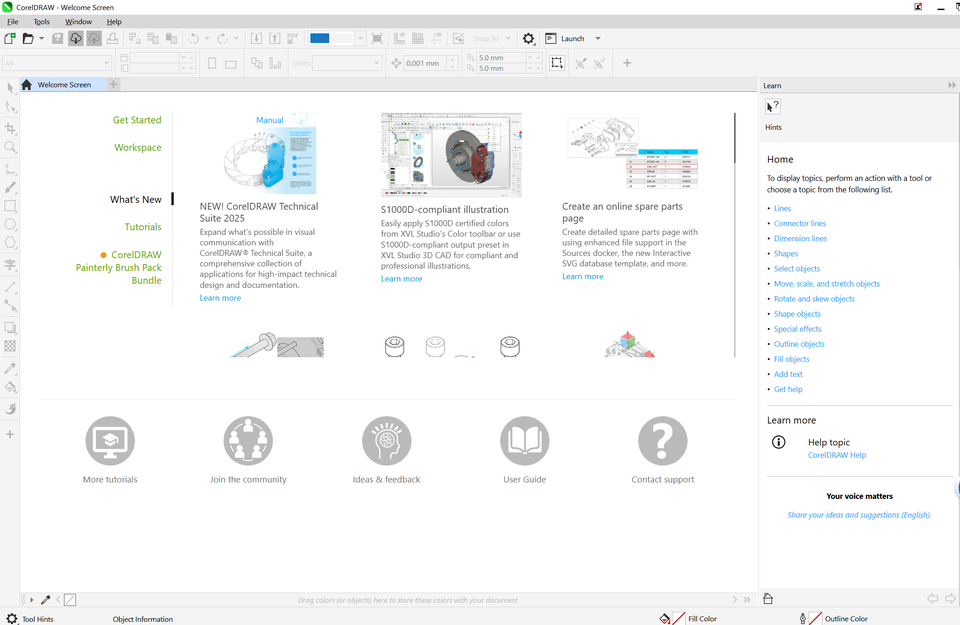
Task: Click the eyedropper icon in document palette
Action: 45,600
